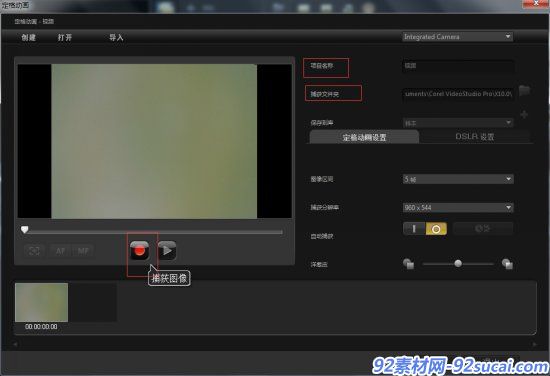Select the stop motion settings tab
This screenshot has height=376, width=550.
click(x=364, y=137)
